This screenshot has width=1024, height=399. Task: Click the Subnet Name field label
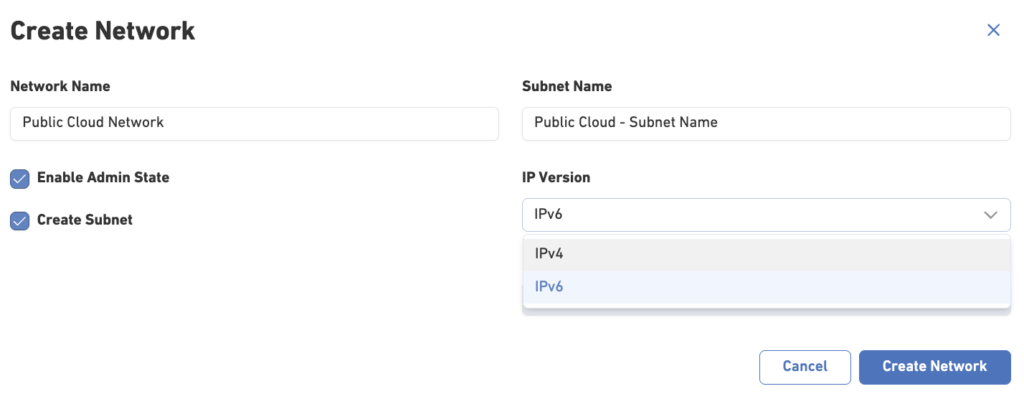[567, 86]
